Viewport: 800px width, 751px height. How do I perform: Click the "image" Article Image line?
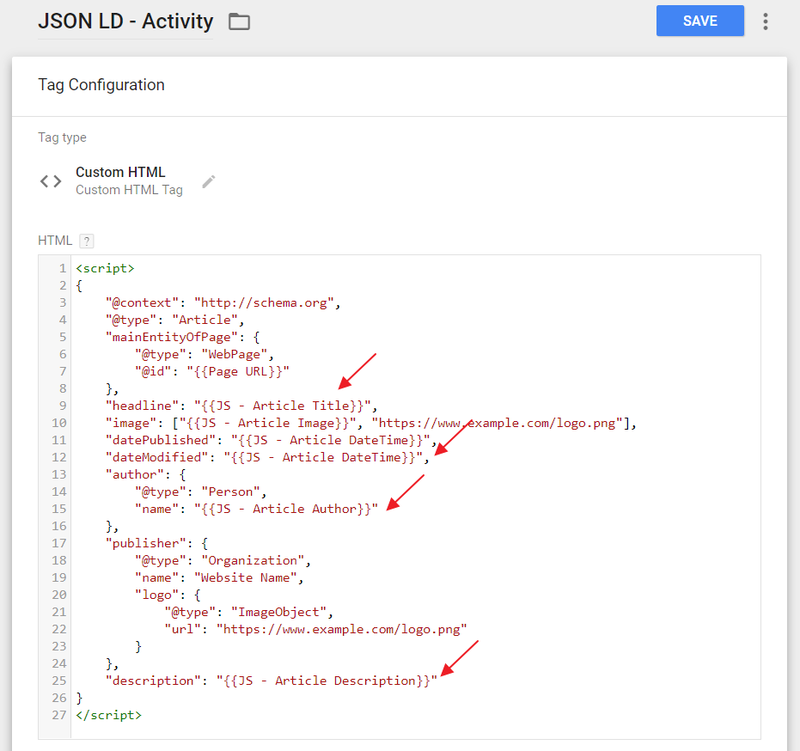click(371, 423)
